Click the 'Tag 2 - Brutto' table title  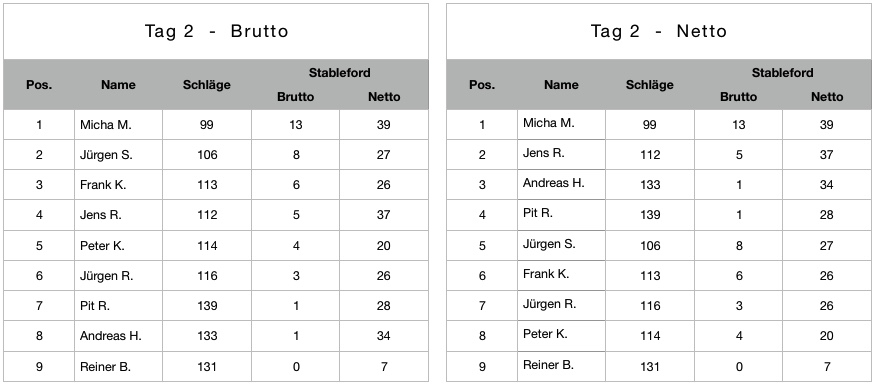(216, 31)
